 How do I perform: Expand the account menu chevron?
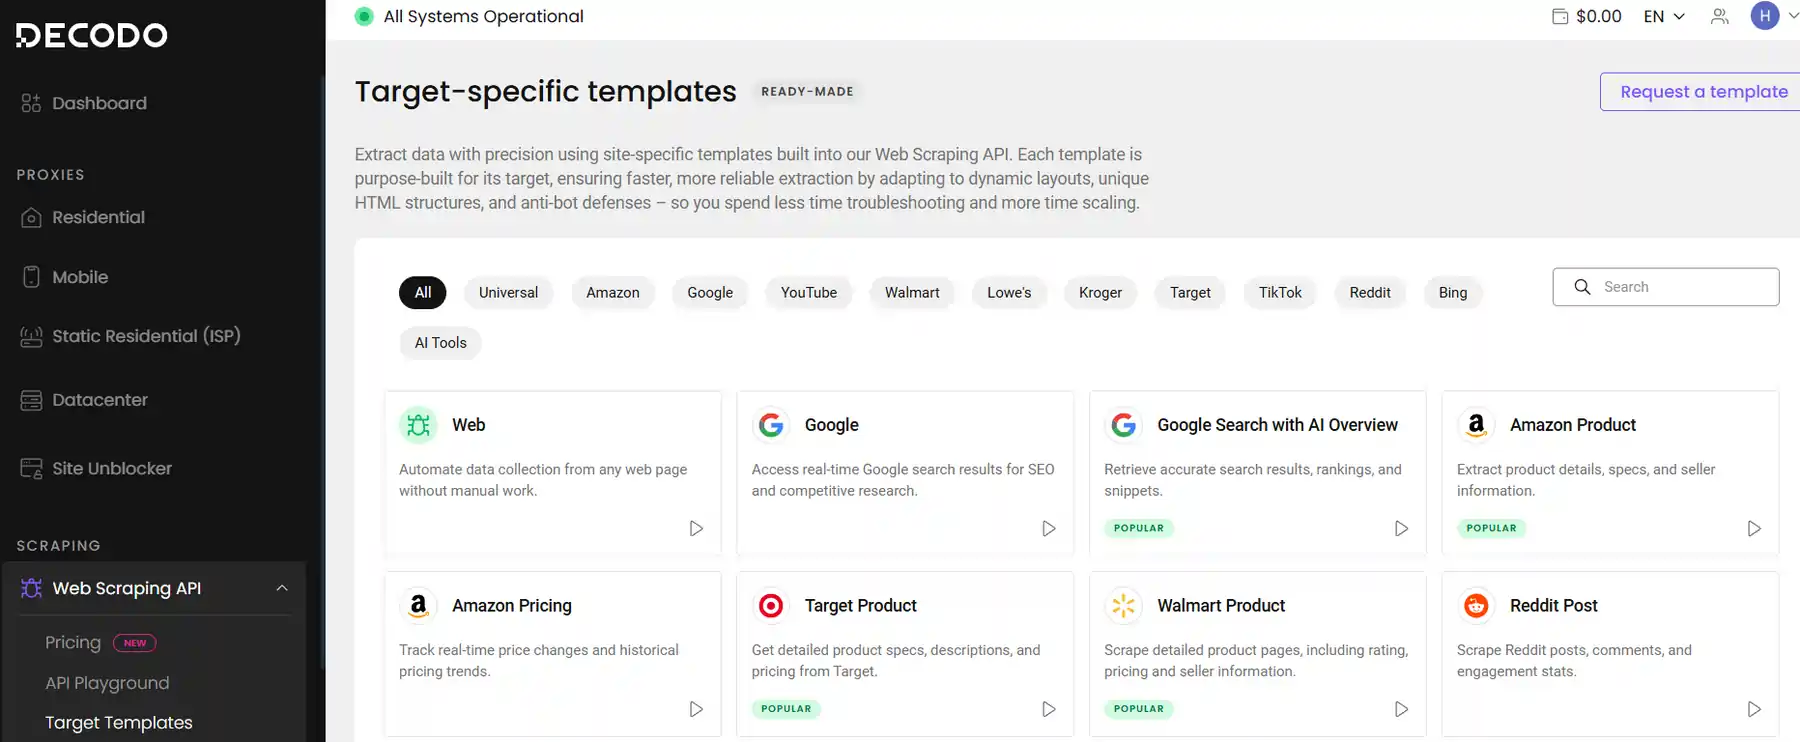pos(1793,16)
